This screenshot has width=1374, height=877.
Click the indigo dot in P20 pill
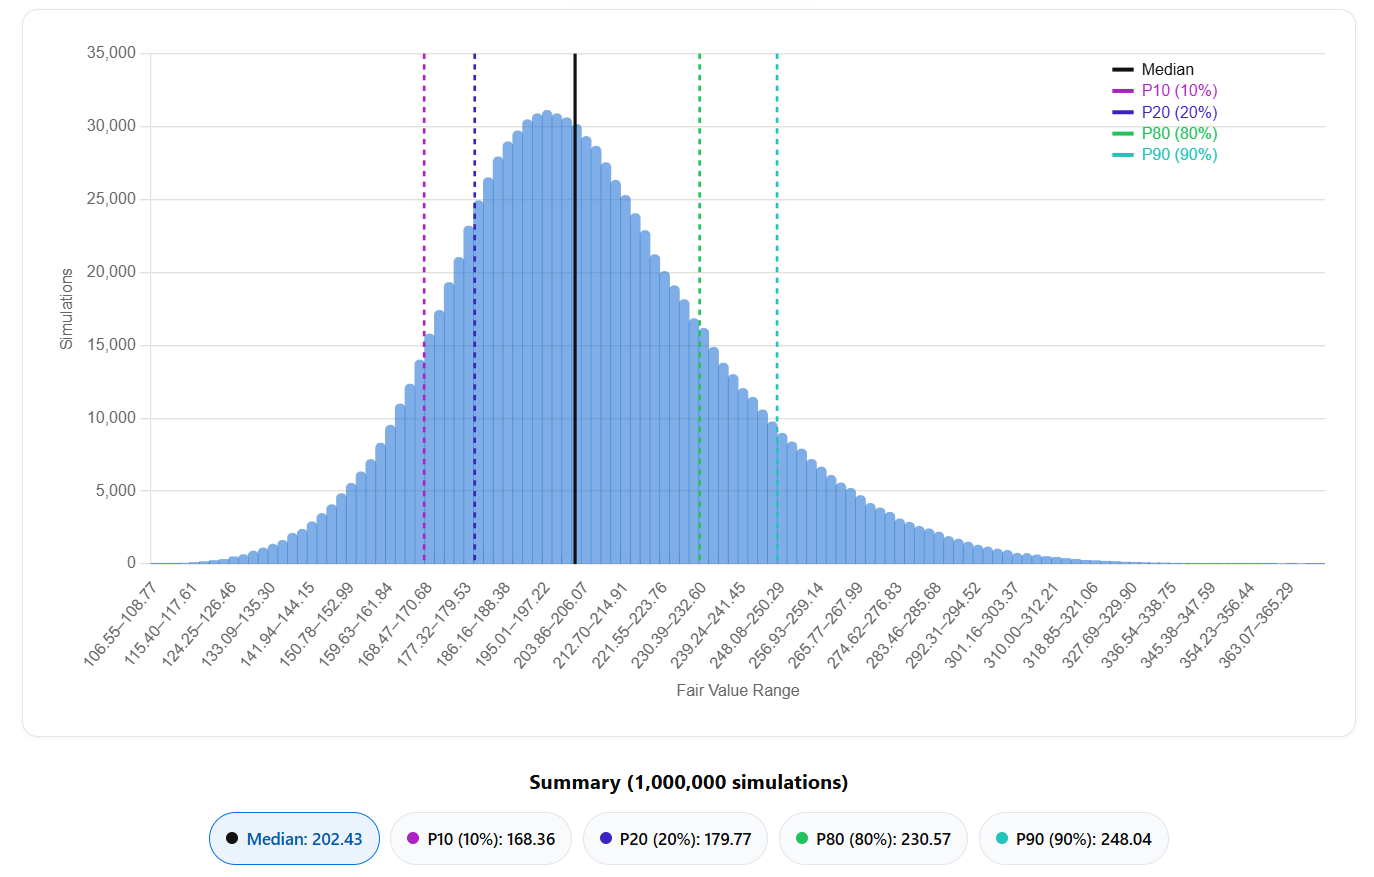(x=606, y=838)
